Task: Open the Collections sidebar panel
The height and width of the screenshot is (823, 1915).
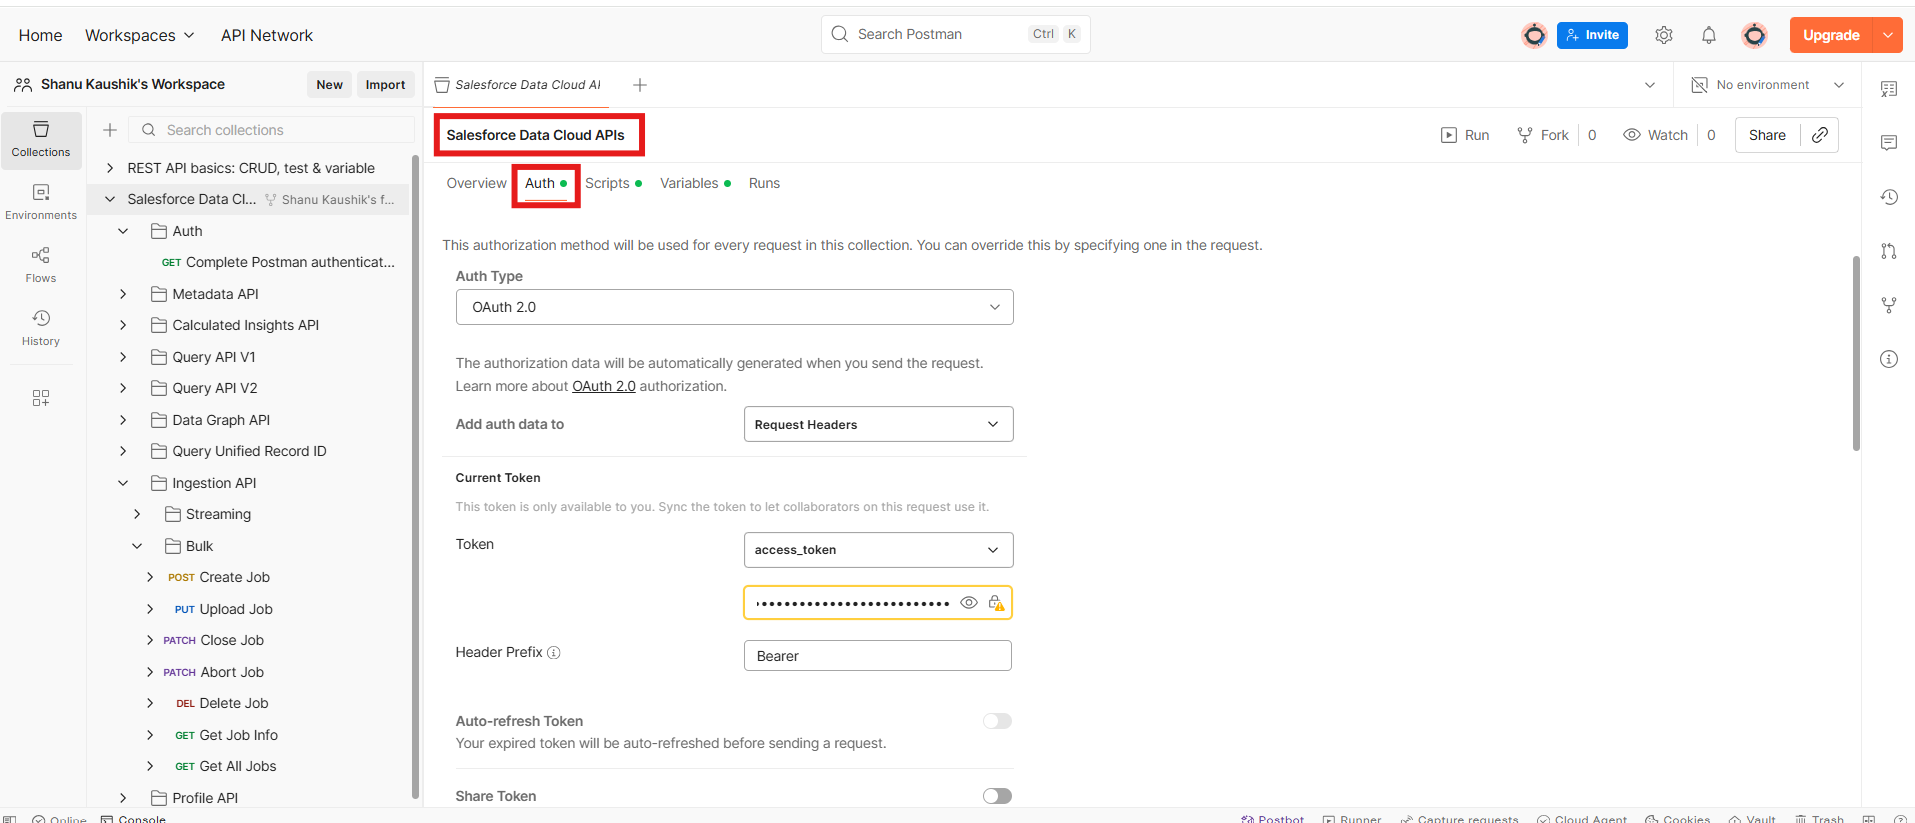Action: point(41,139)
